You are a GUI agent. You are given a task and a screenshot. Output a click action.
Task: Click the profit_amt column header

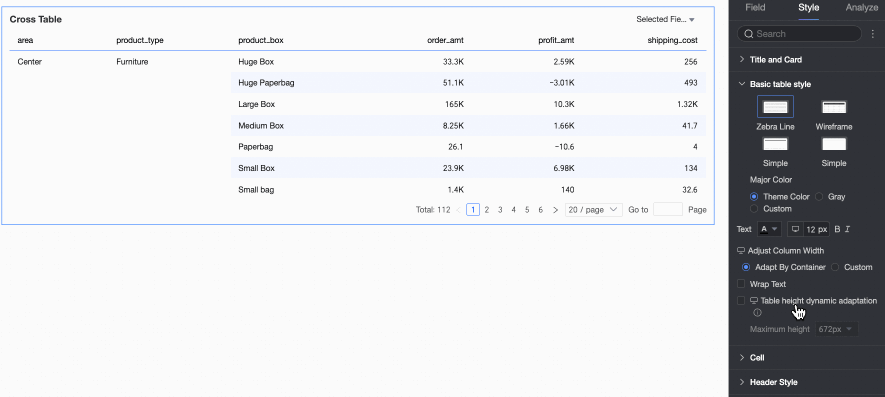(x=556, y=40)
